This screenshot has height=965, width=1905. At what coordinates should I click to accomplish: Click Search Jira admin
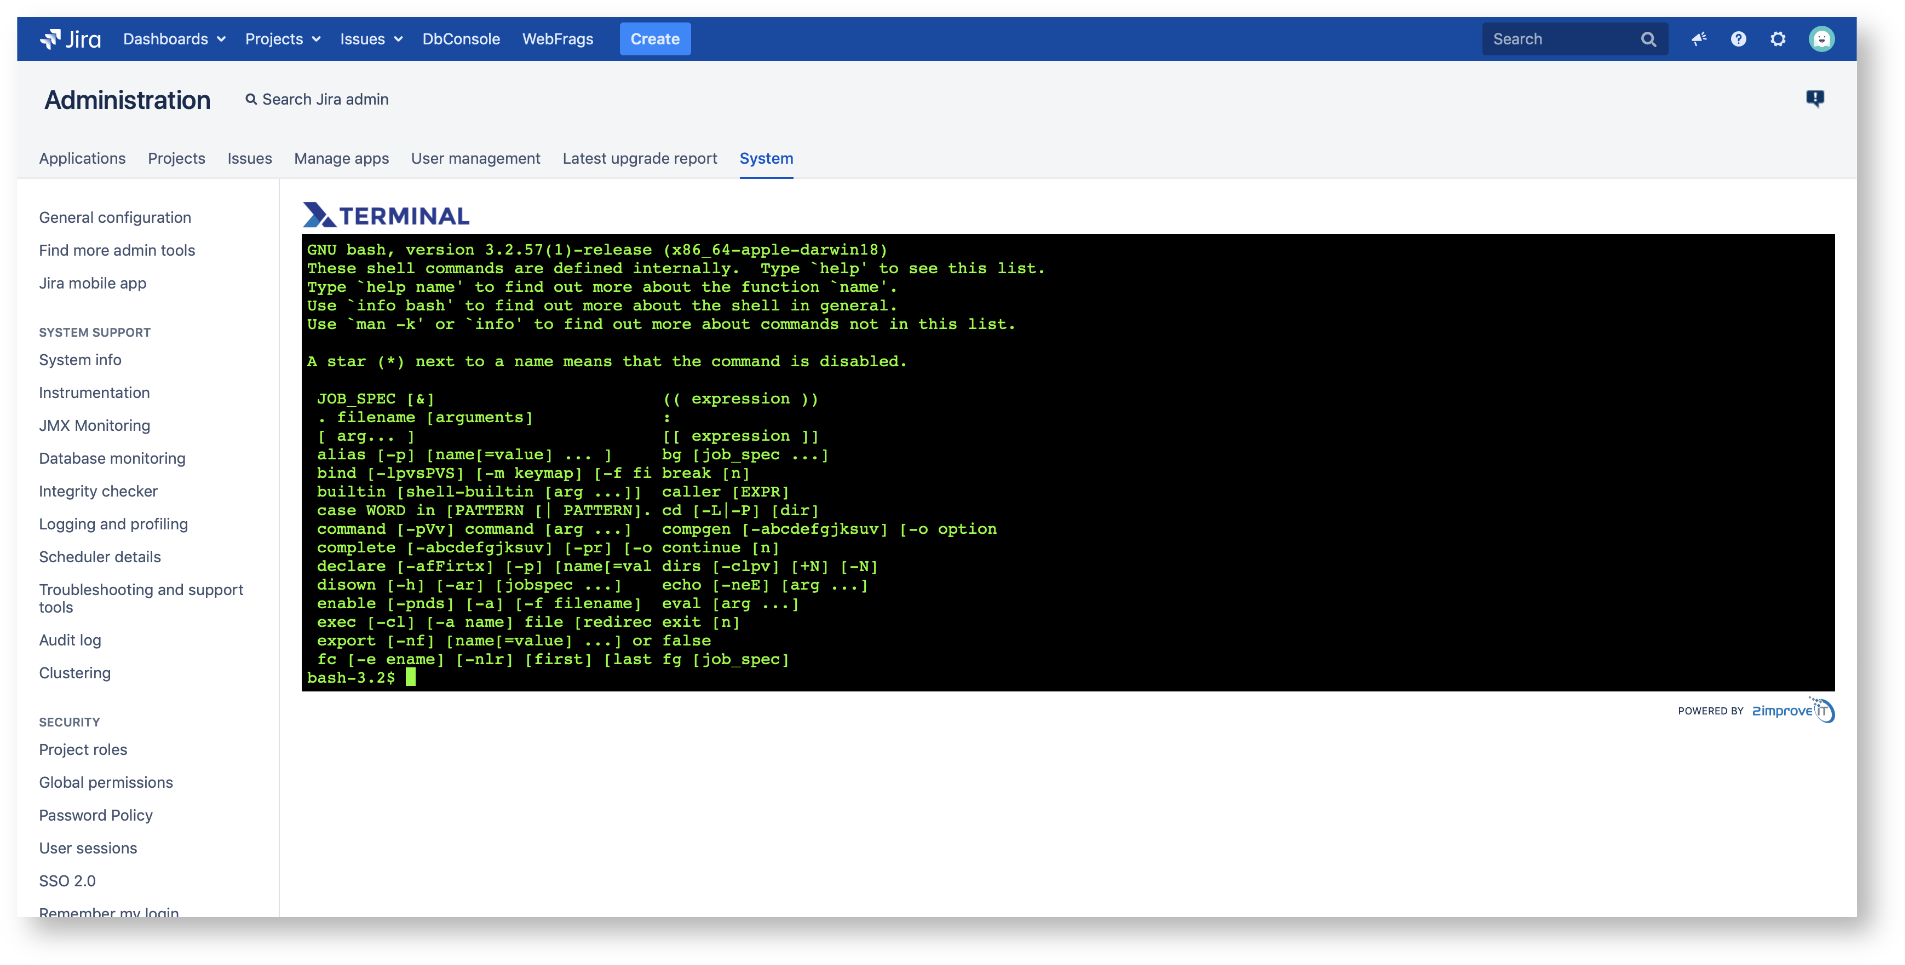point(317,99)
